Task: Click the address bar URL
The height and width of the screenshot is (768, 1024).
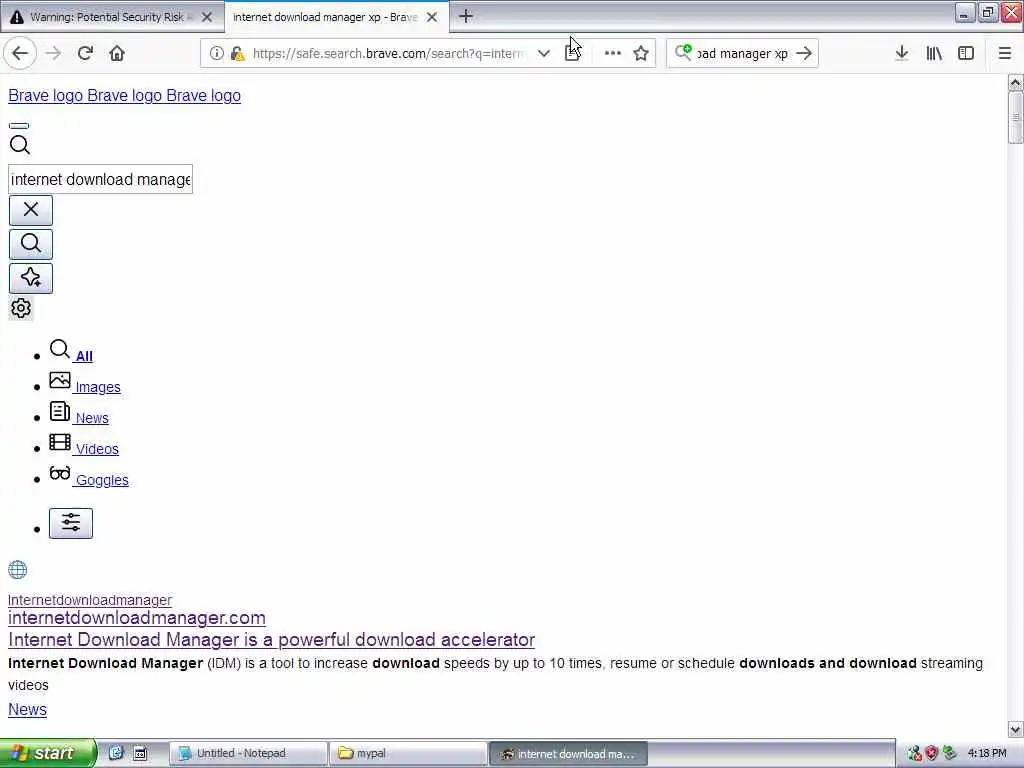Action: tap(389, 54)
